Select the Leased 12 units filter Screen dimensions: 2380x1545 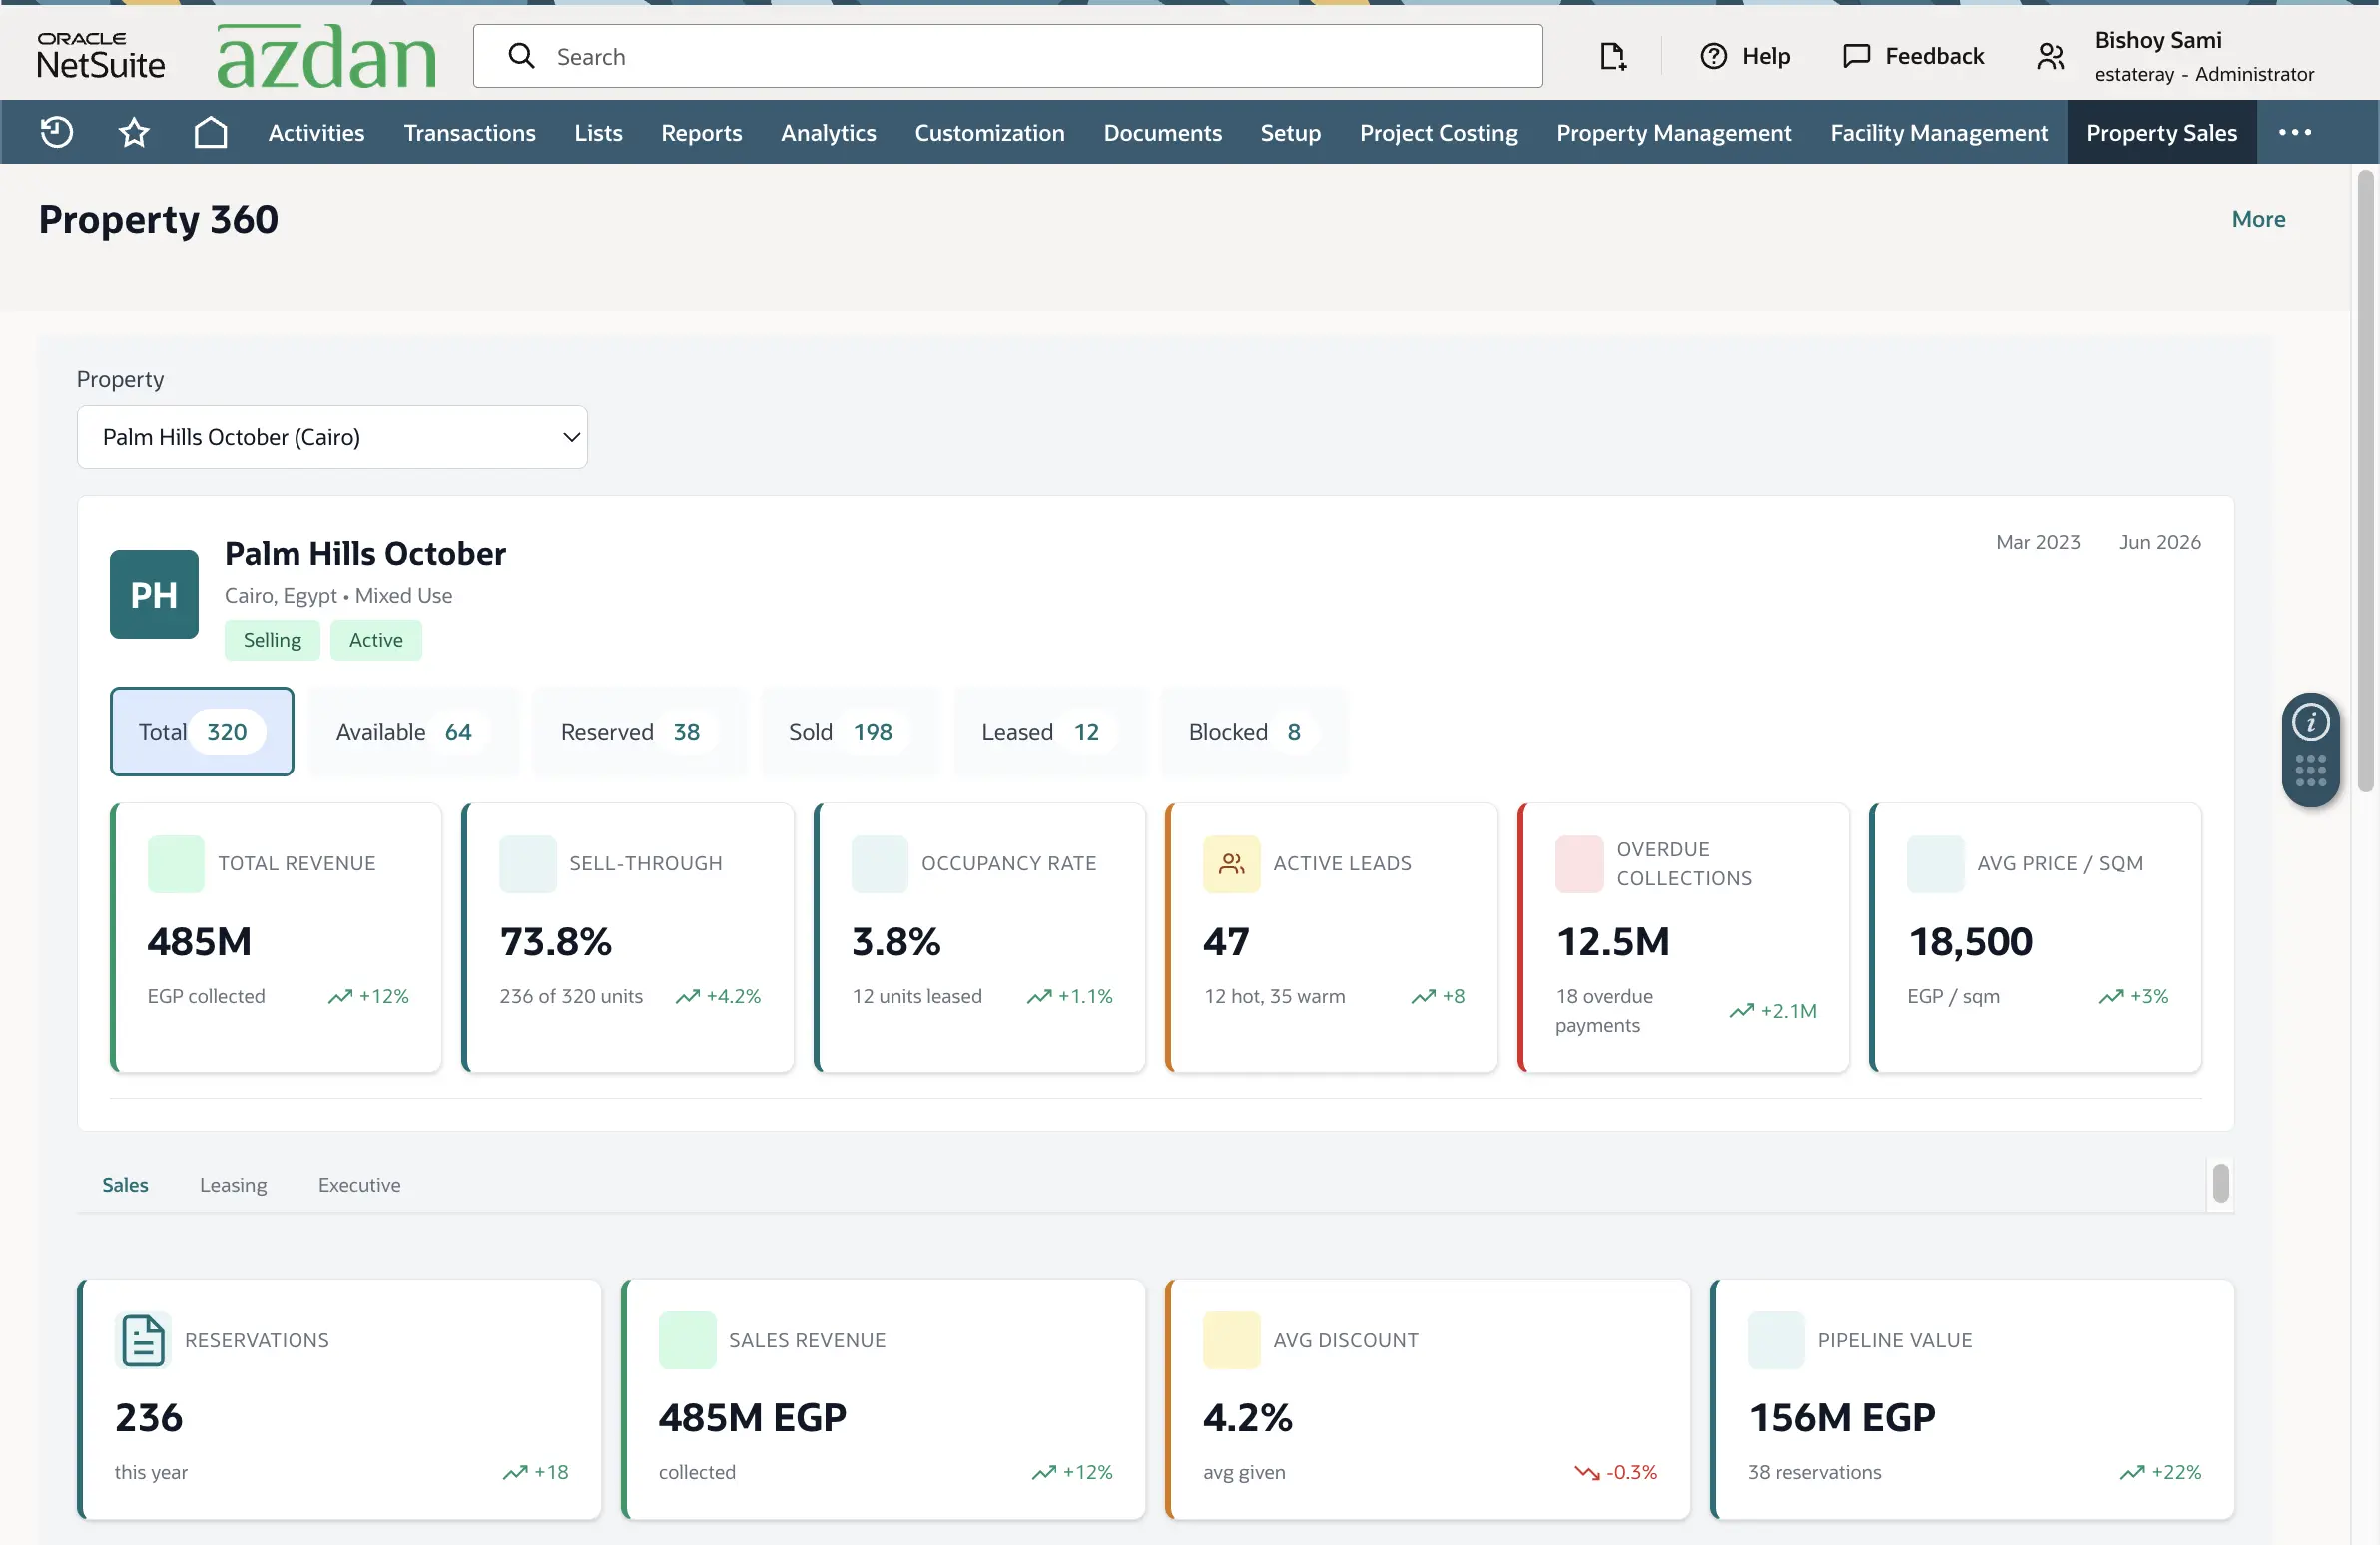(1049, 731)
